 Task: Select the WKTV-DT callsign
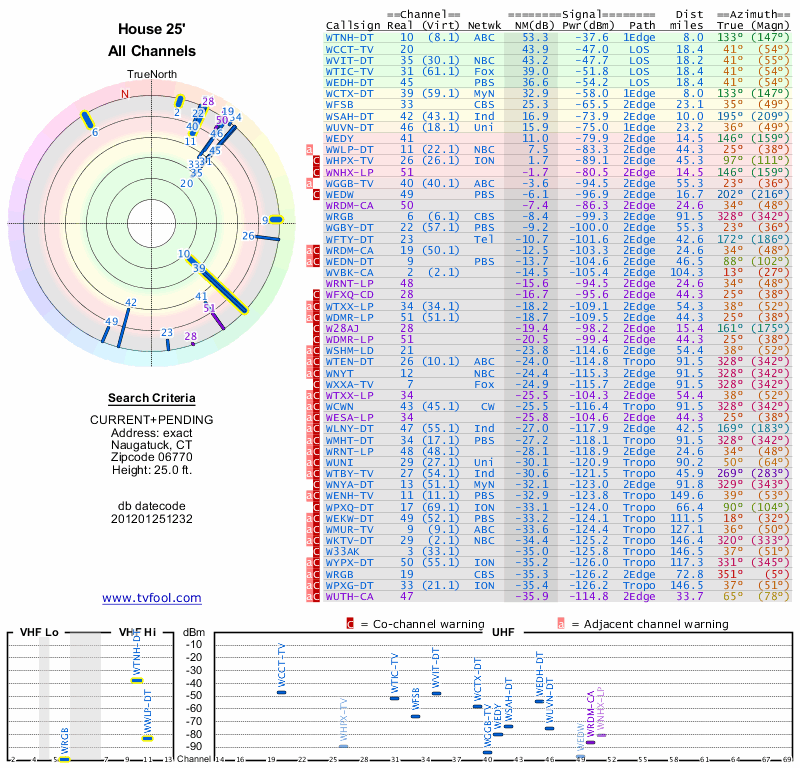click(349, 540)
